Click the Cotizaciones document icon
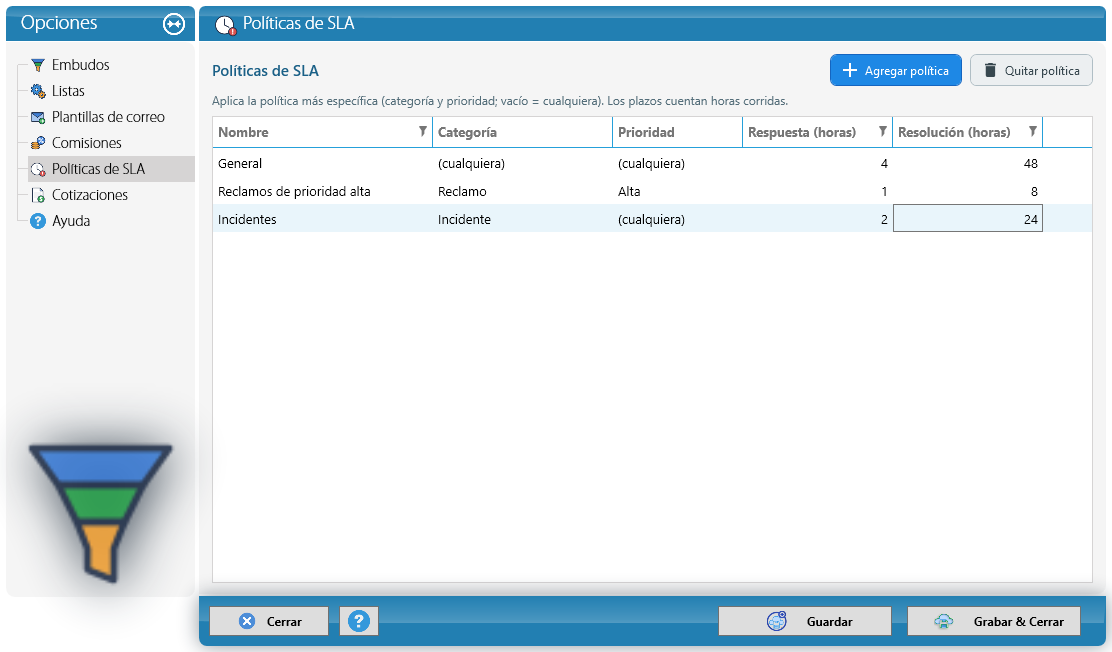 38,195
